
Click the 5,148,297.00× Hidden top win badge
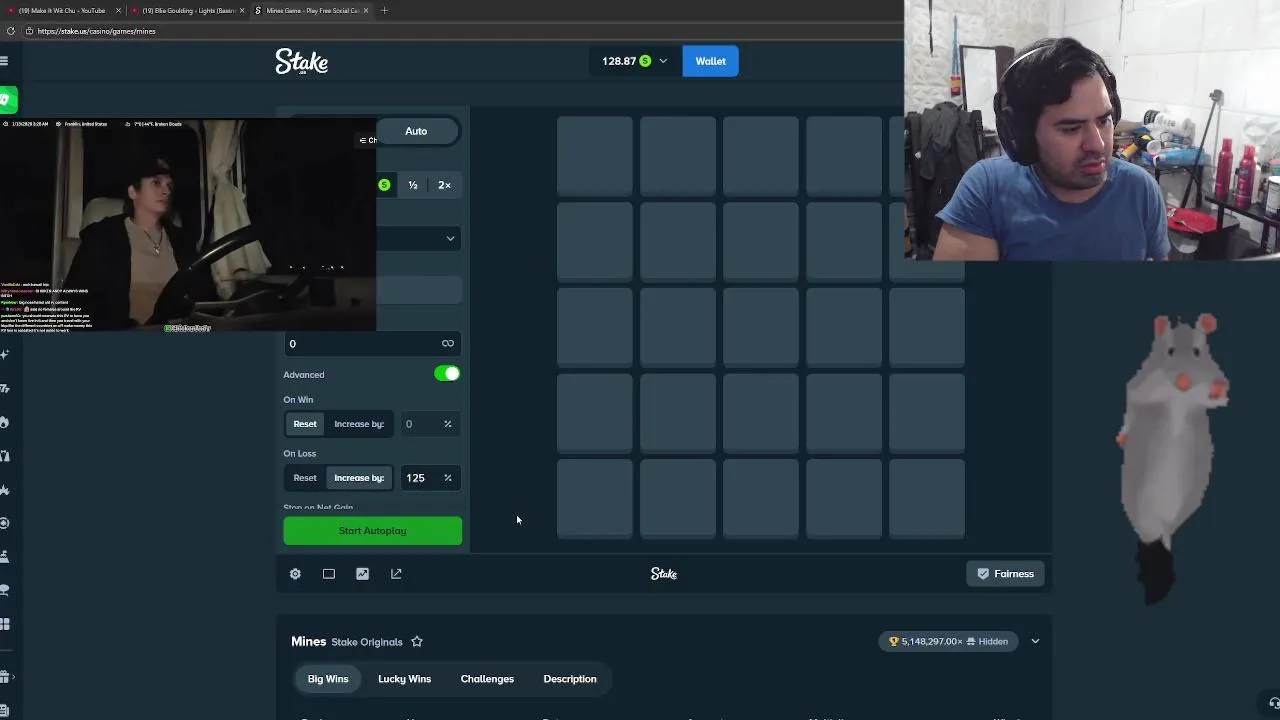[x=949, y=642]
